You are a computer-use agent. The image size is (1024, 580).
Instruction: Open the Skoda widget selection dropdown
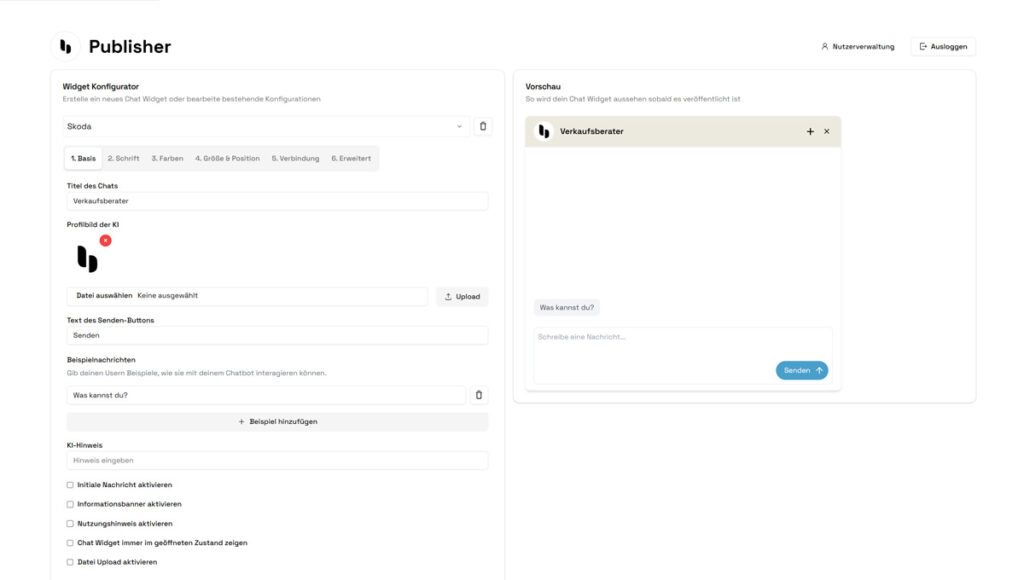pos(265,127)
